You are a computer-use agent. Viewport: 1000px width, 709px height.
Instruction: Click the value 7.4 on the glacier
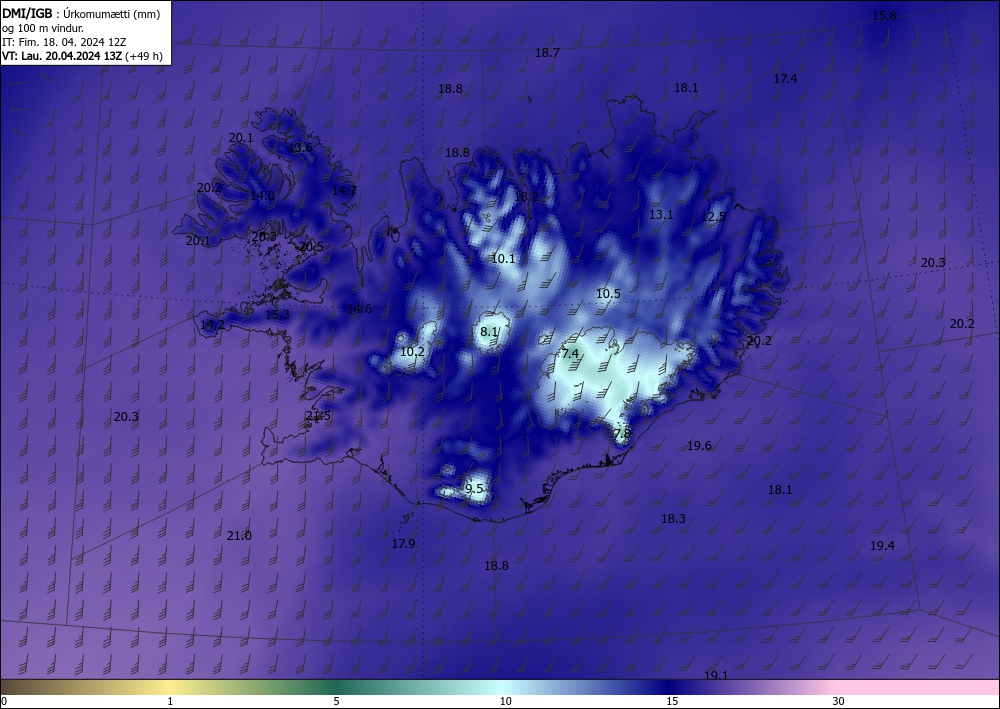[x=570, y=354]
